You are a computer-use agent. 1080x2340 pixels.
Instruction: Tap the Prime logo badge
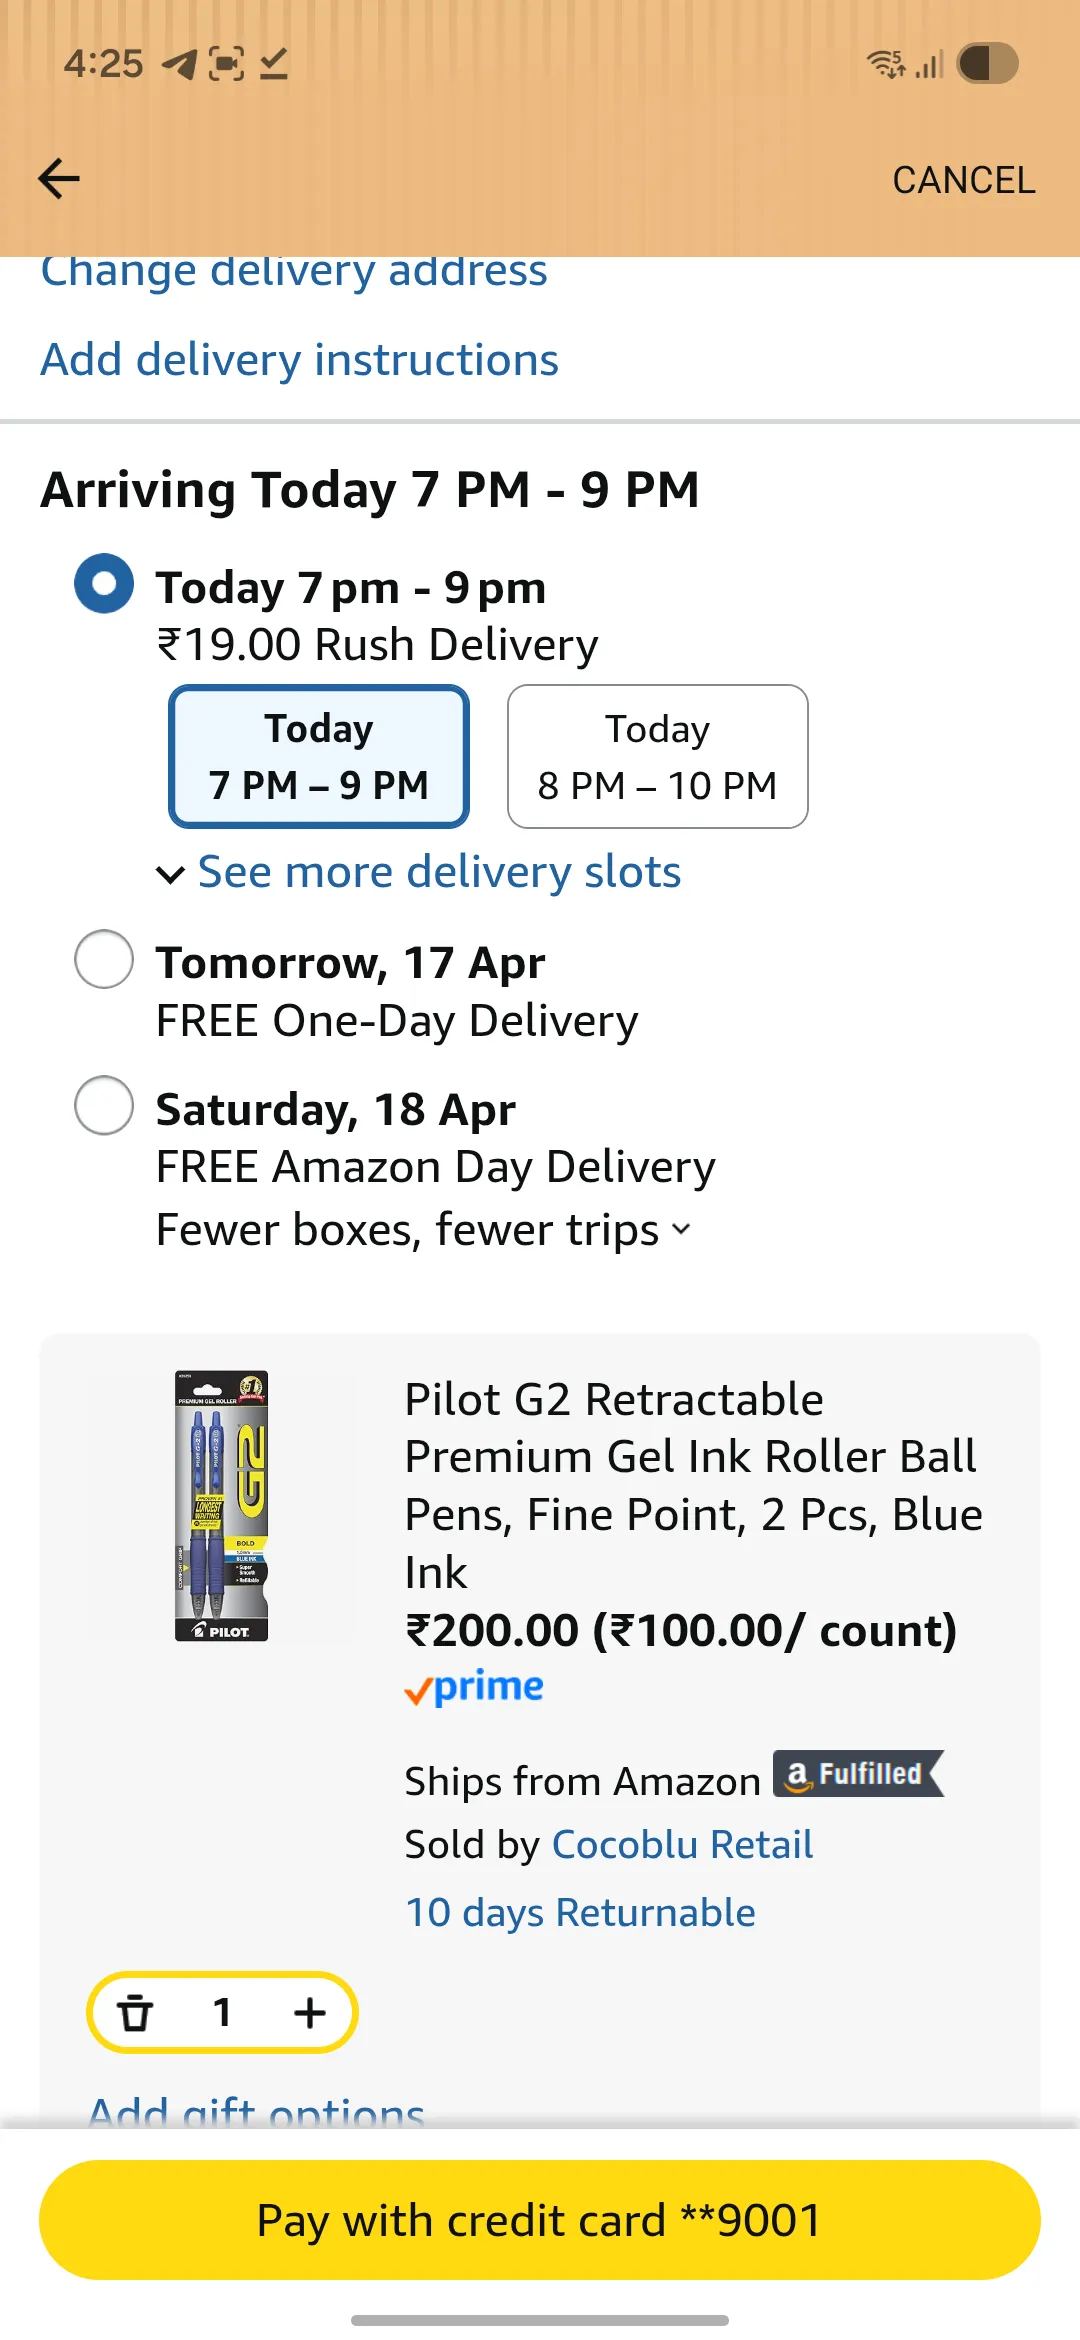click(474, 1688)
